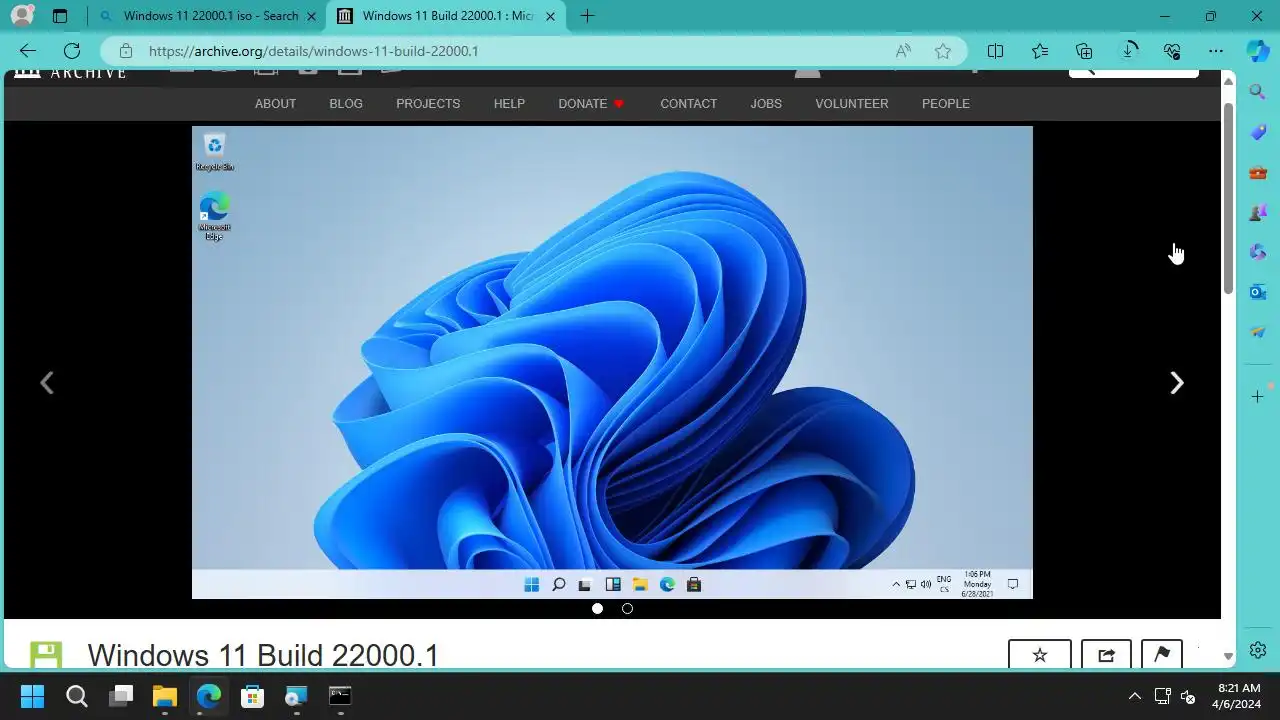Viewport: 1280px width, 720px height.
Task: Open sidebar Games chess icon
Action: pyautogui.click(x=1258, y=212)
